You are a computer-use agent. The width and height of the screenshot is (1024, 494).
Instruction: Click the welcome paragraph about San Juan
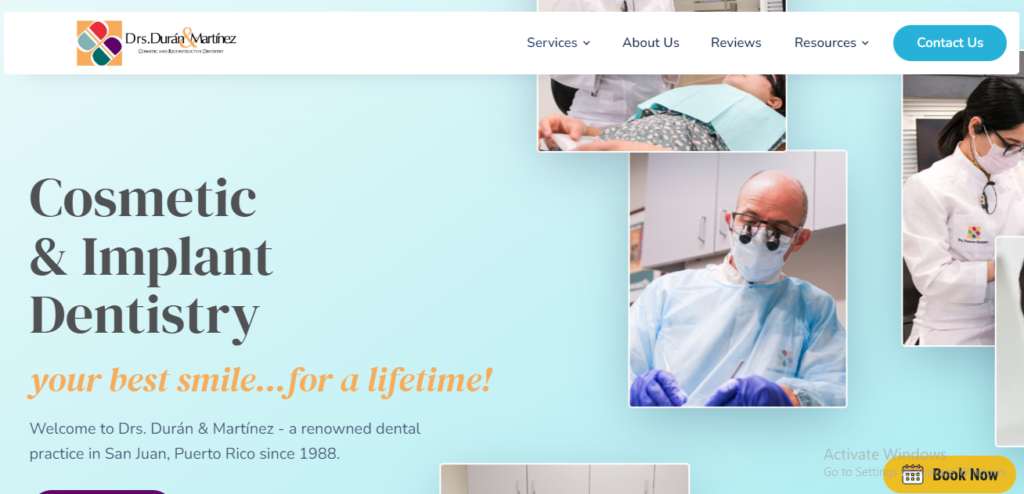(225, 441)
